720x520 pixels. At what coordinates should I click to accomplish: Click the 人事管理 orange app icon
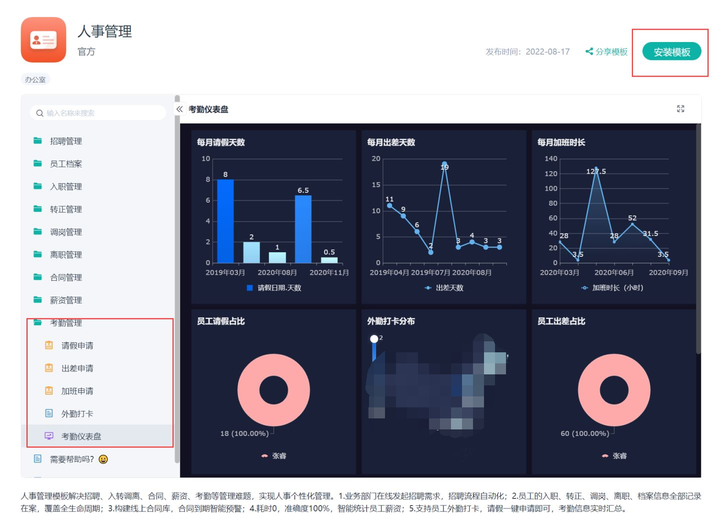[x=44, y=40]
